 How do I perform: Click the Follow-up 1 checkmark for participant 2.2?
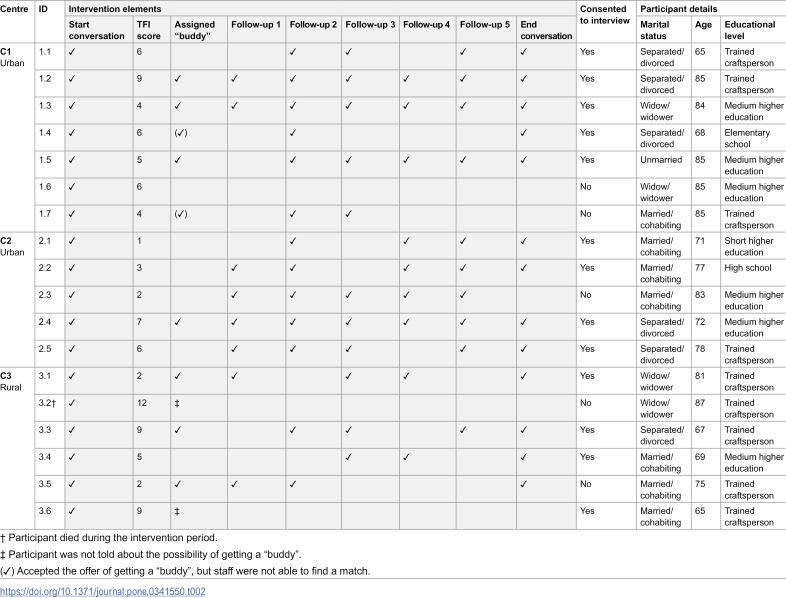coord(234,268)
